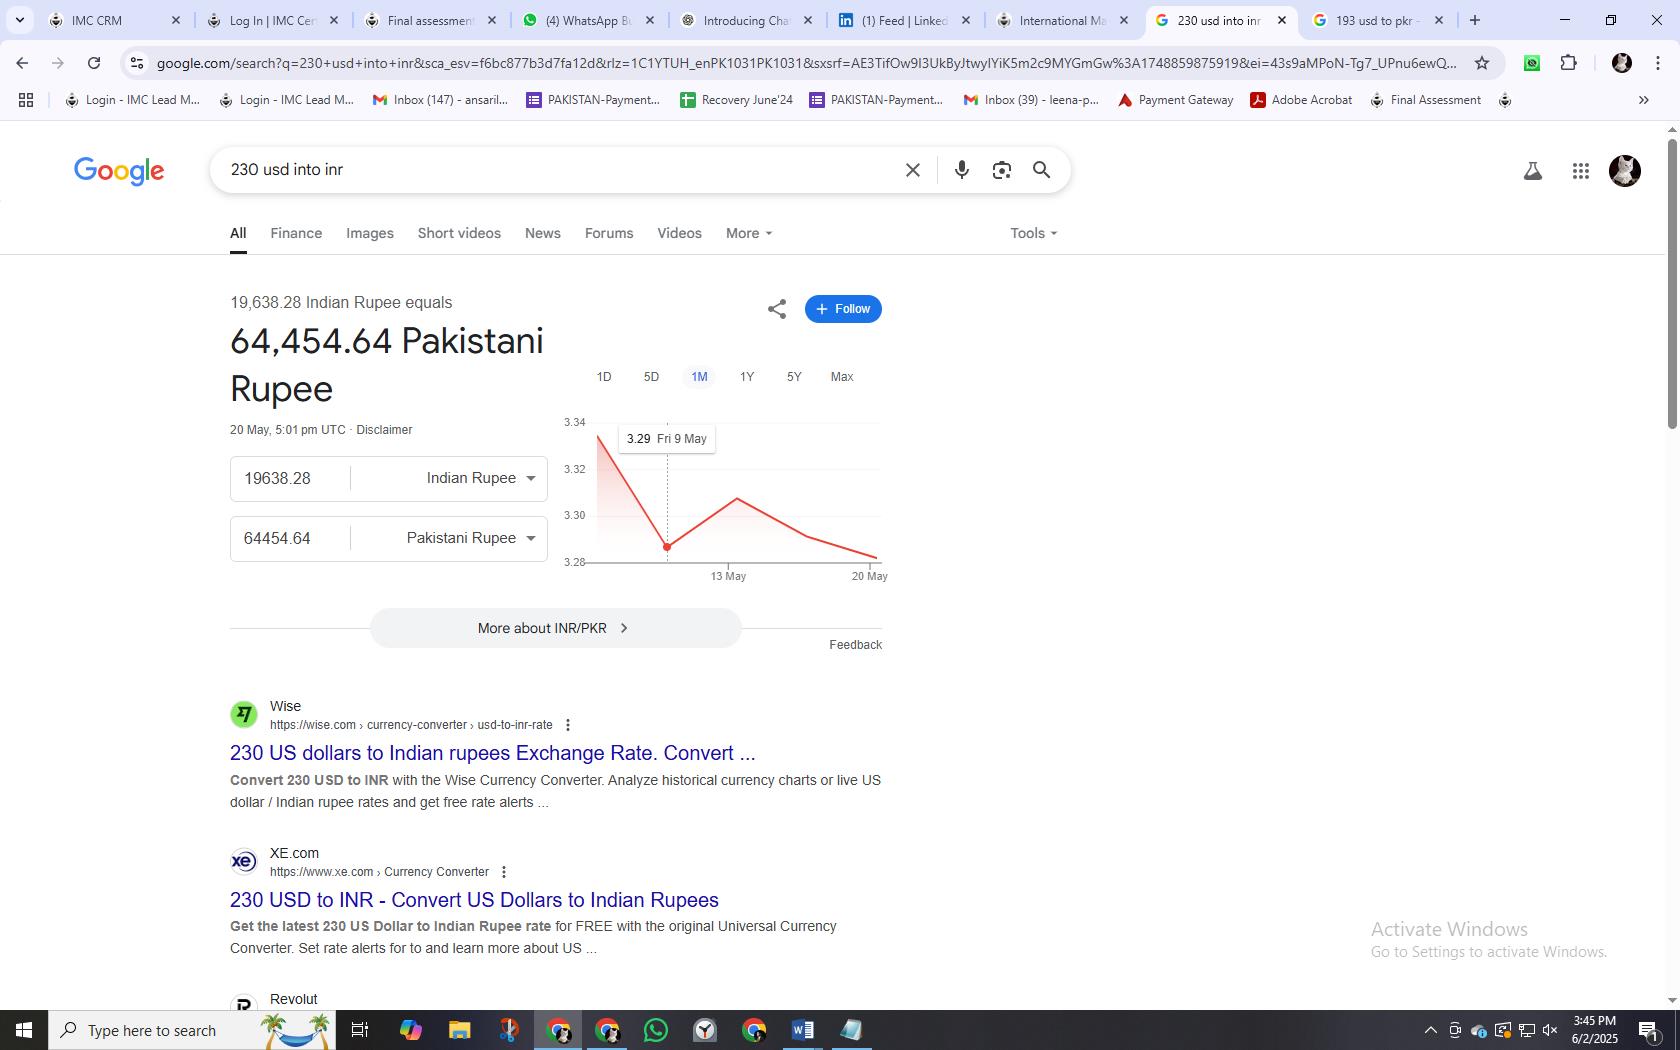Open a new browser tab
This screenshot has width=1680, height=1050.
point(1474,20)
